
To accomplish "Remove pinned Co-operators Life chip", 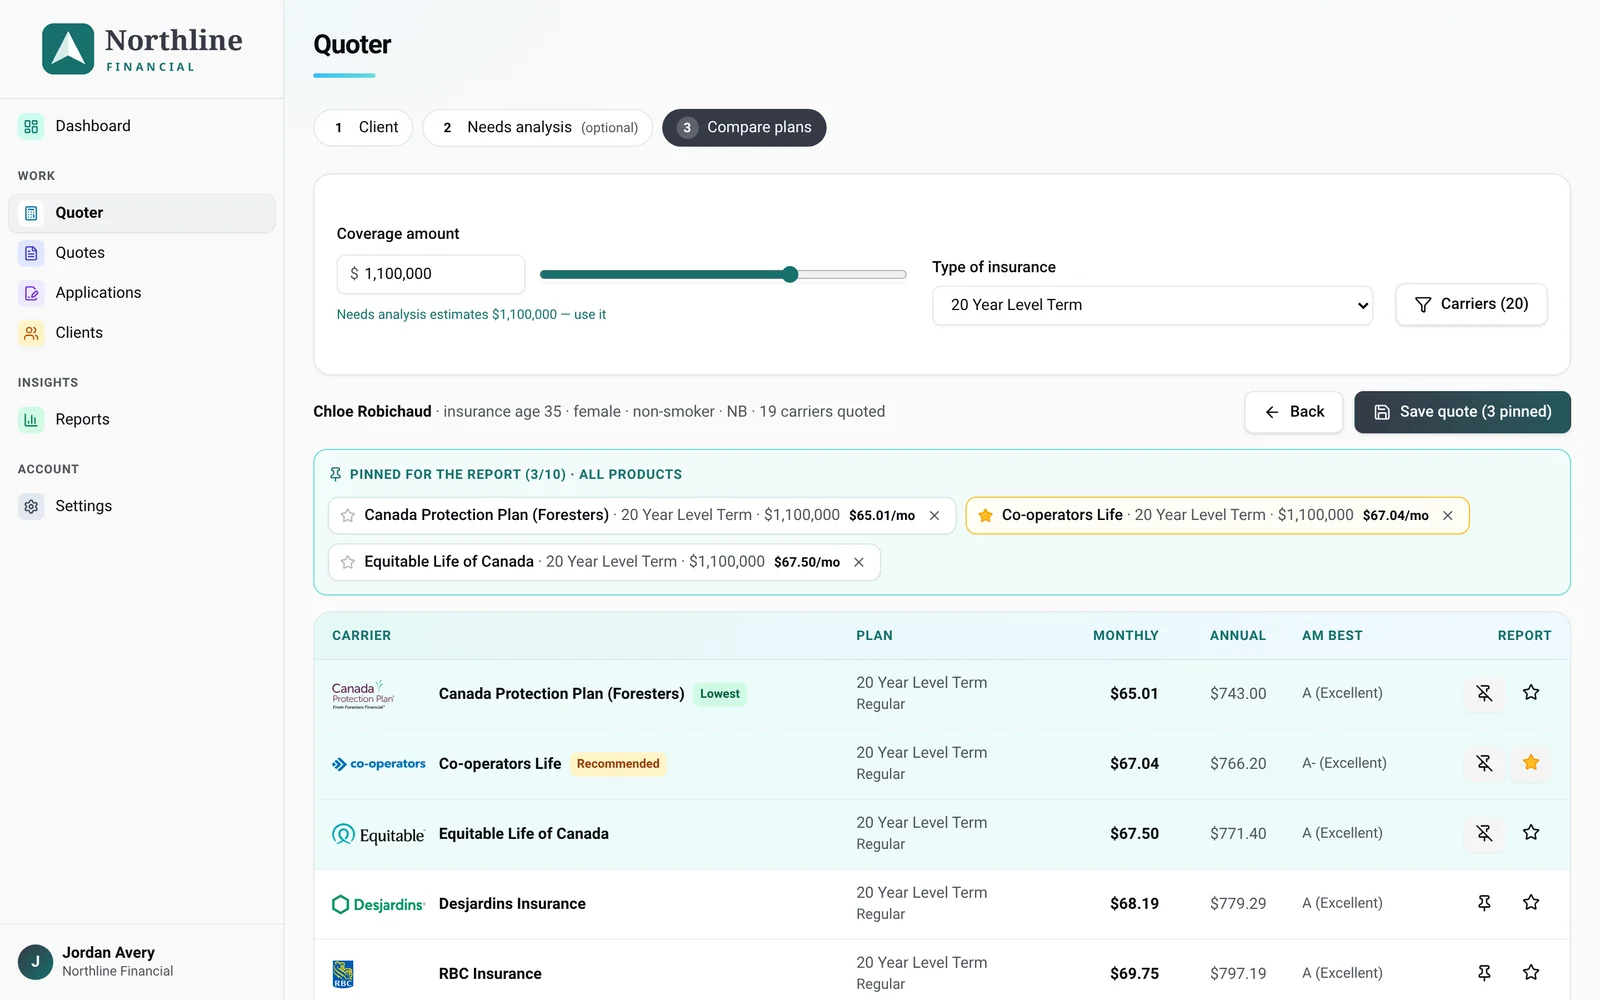I will 1447,516.
